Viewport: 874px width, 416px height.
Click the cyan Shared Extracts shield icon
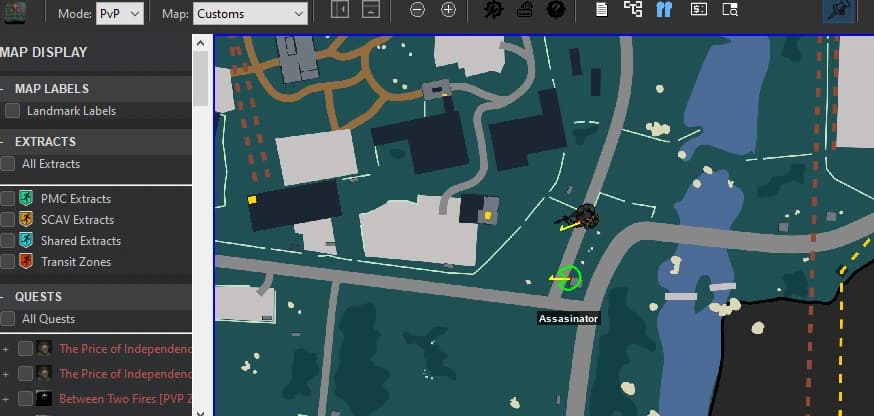point(26,240)
